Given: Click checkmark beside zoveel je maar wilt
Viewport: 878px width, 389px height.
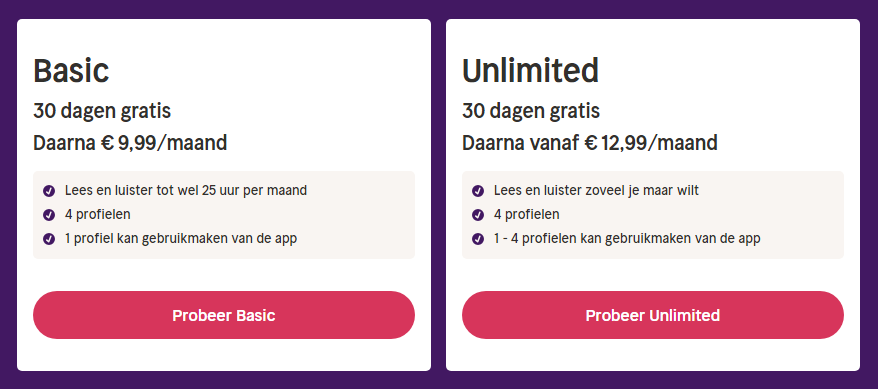Looking at the screenshot, I should click(478, 191).
